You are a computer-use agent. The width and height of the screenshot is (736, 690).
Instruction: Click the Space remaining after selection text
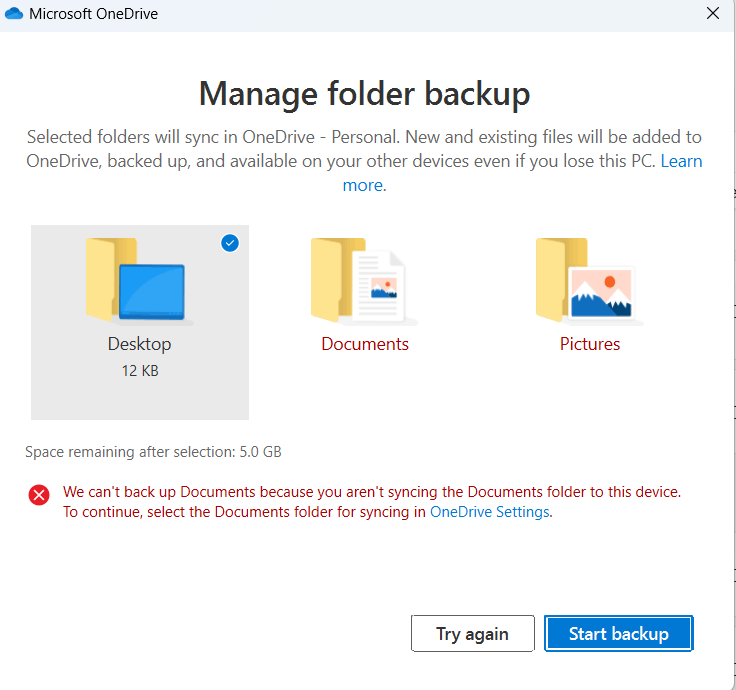pyautogui.click(x=153, y=452)
